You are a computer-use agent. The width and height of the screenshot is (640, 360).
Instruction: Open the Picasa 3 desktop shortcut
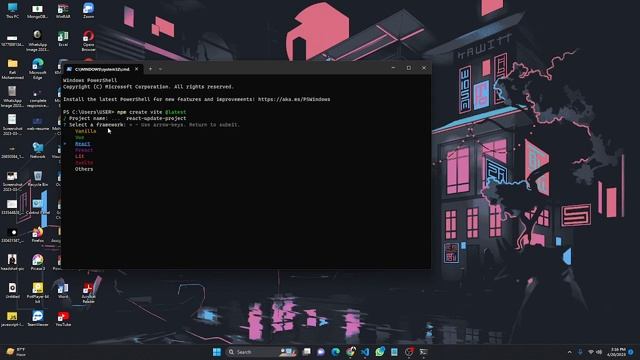coord(38,262)
